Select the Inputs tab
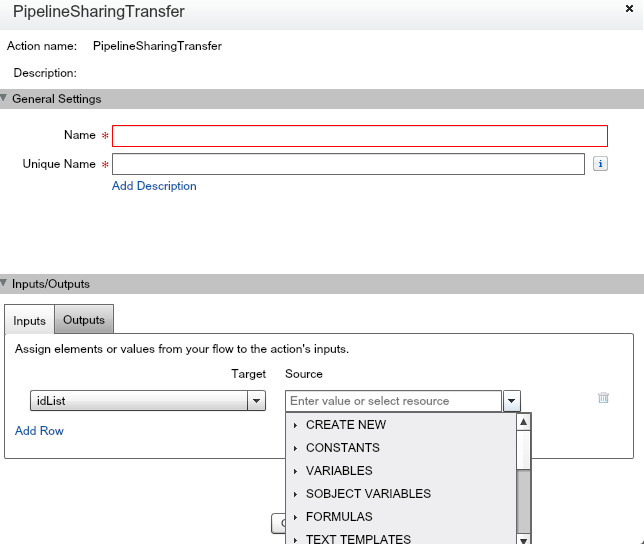The height and width of the screenshot is (544, 644). tap(30, 321)
